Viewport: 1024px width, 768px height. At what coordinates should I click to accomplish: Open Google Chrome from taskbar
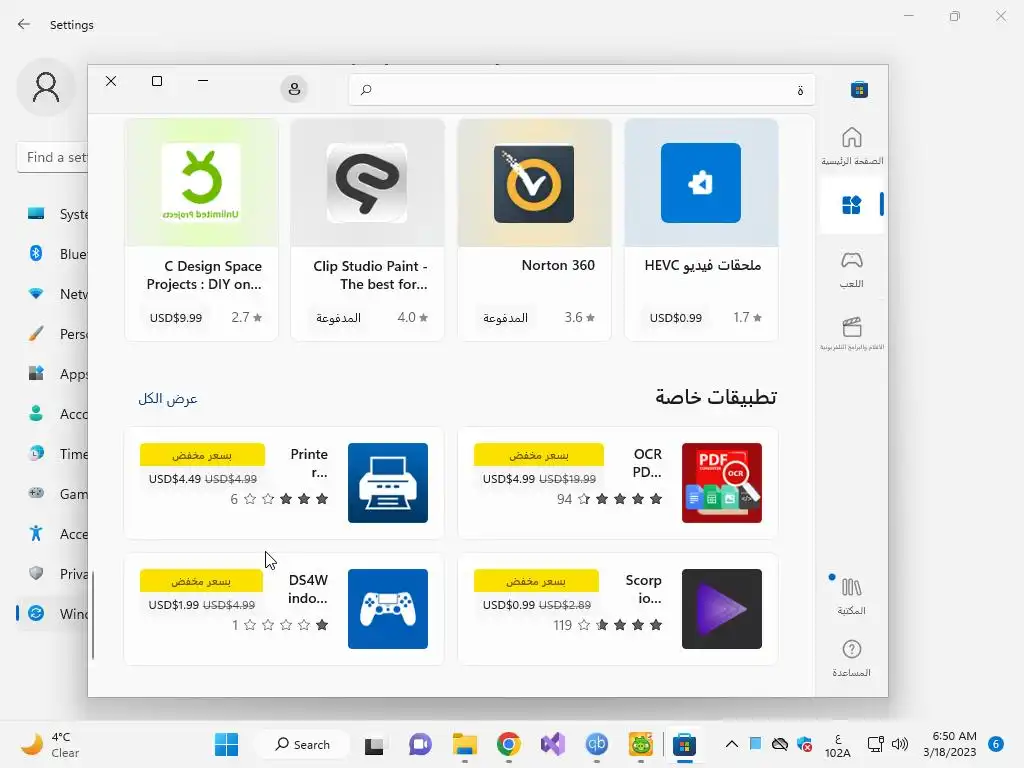tap(509, 744)
